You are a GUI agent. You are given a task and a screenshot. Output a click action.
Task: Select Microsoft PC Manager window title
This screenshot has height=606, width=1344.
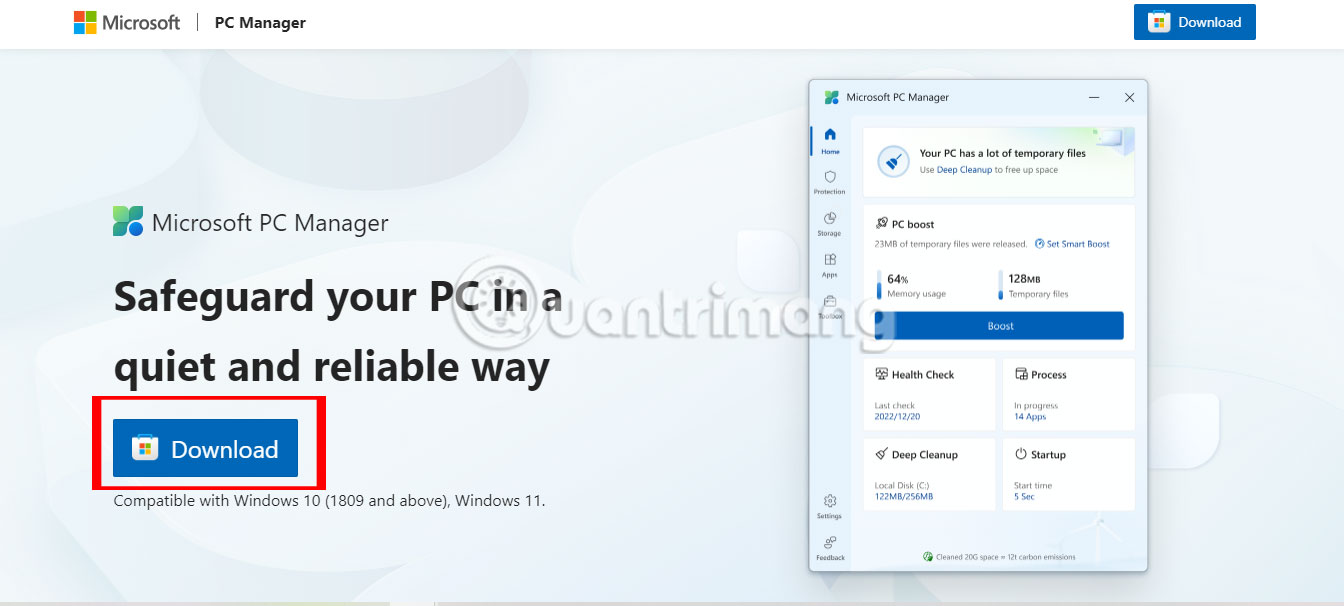[x=899, y=97]
